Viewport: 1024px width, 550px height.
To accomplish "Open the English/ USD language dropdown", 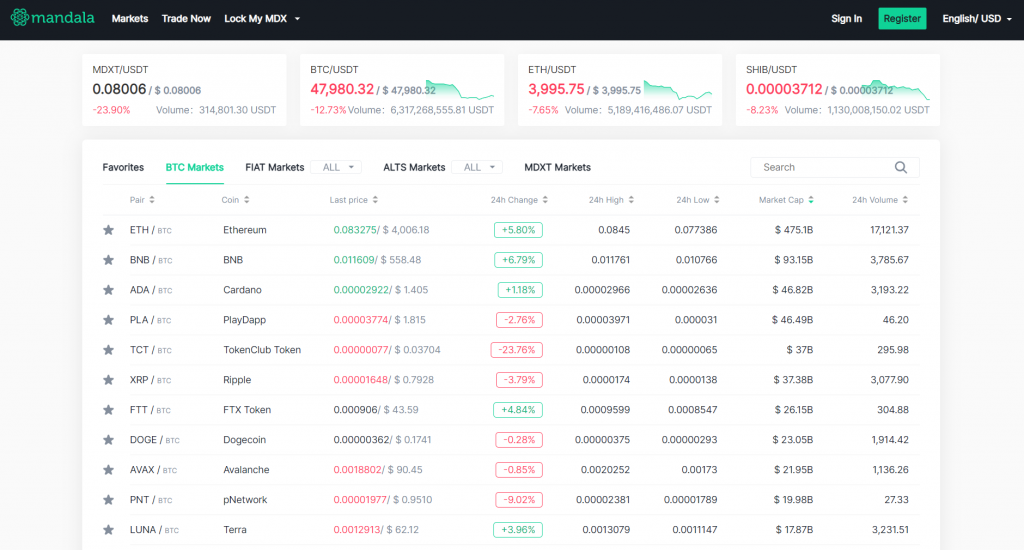I will (x=977, y=18).
